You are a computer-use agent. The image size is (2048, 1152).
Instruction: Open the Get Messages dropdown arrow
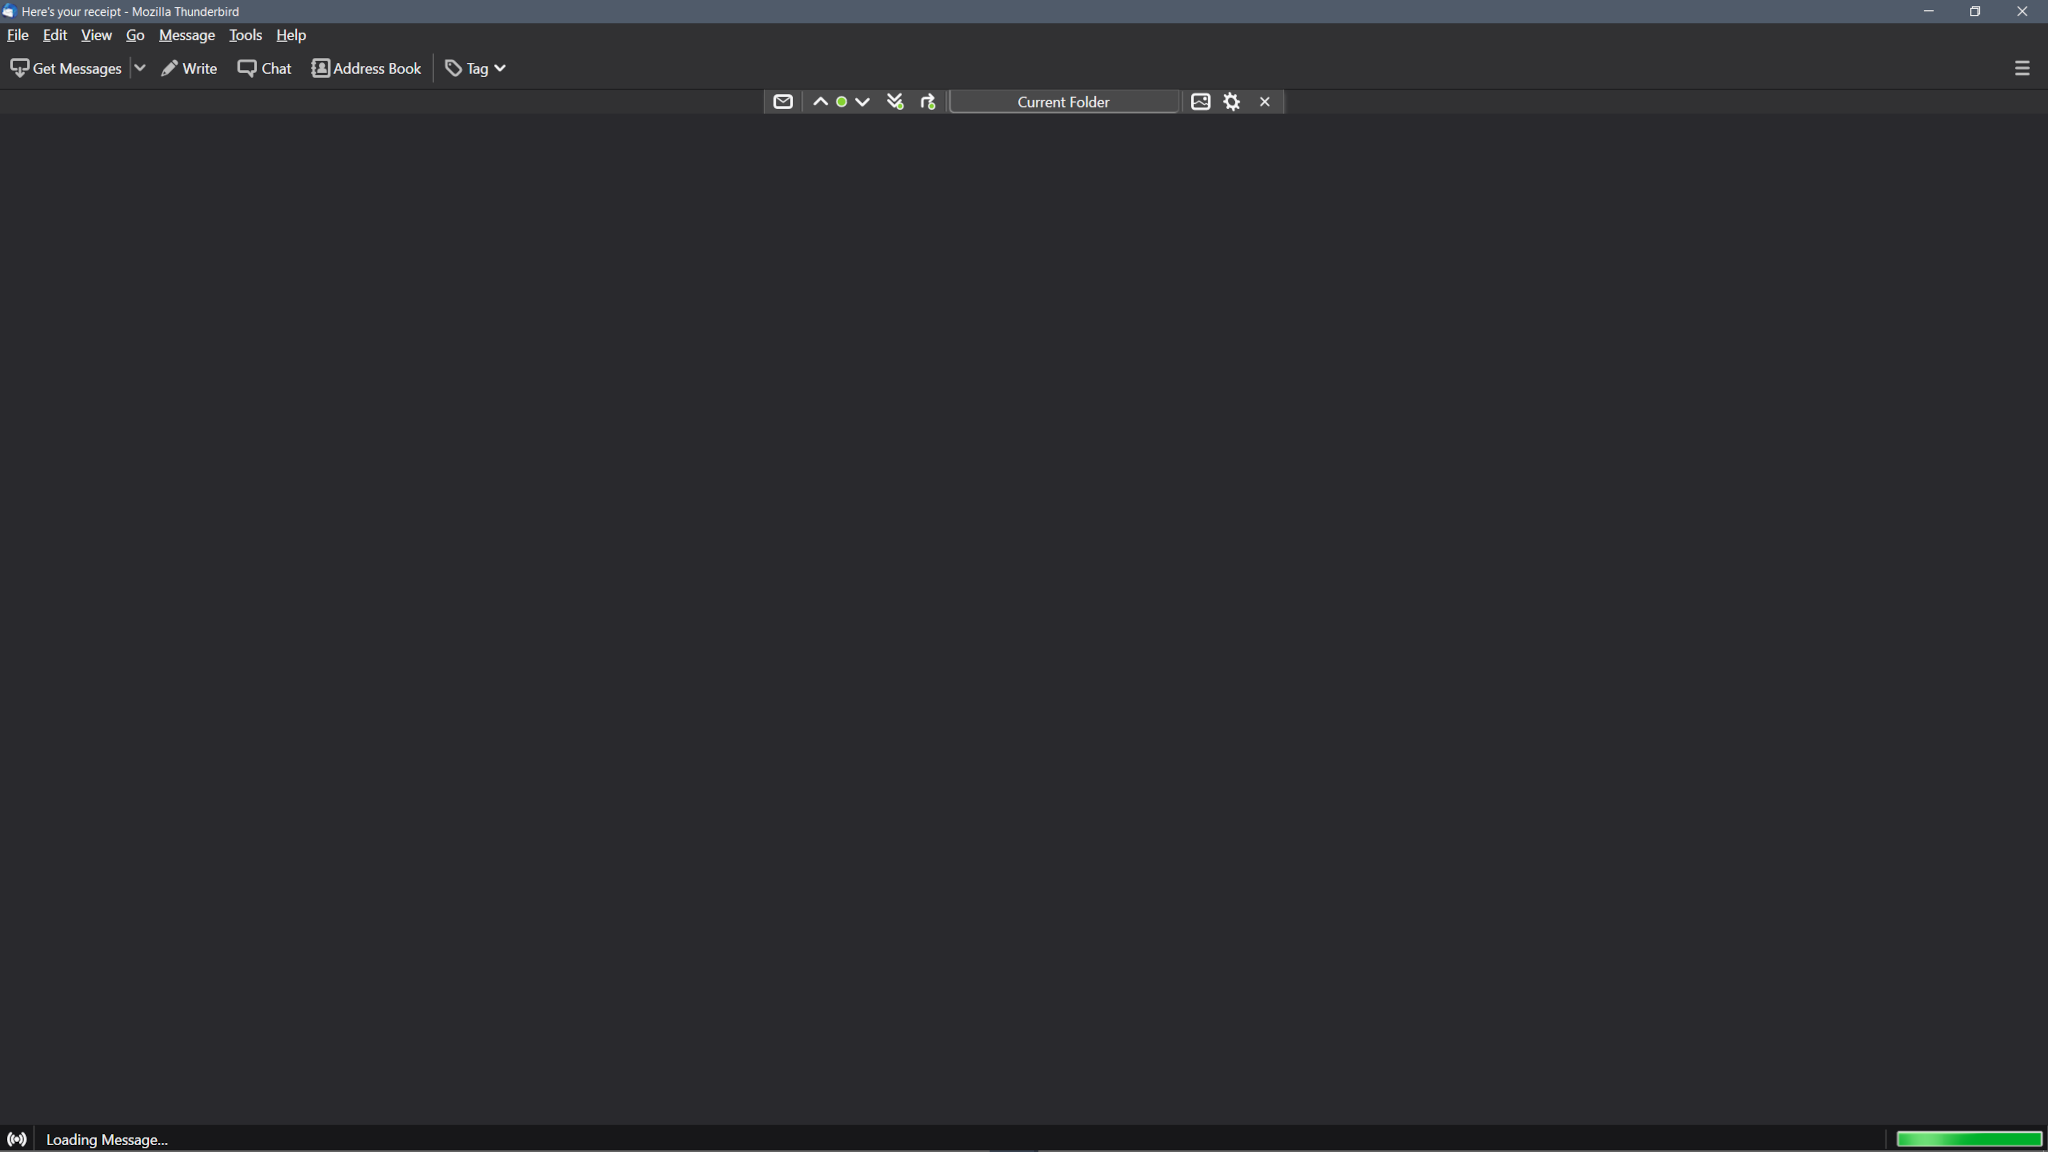pyautogui.click(x=140, y=68)
